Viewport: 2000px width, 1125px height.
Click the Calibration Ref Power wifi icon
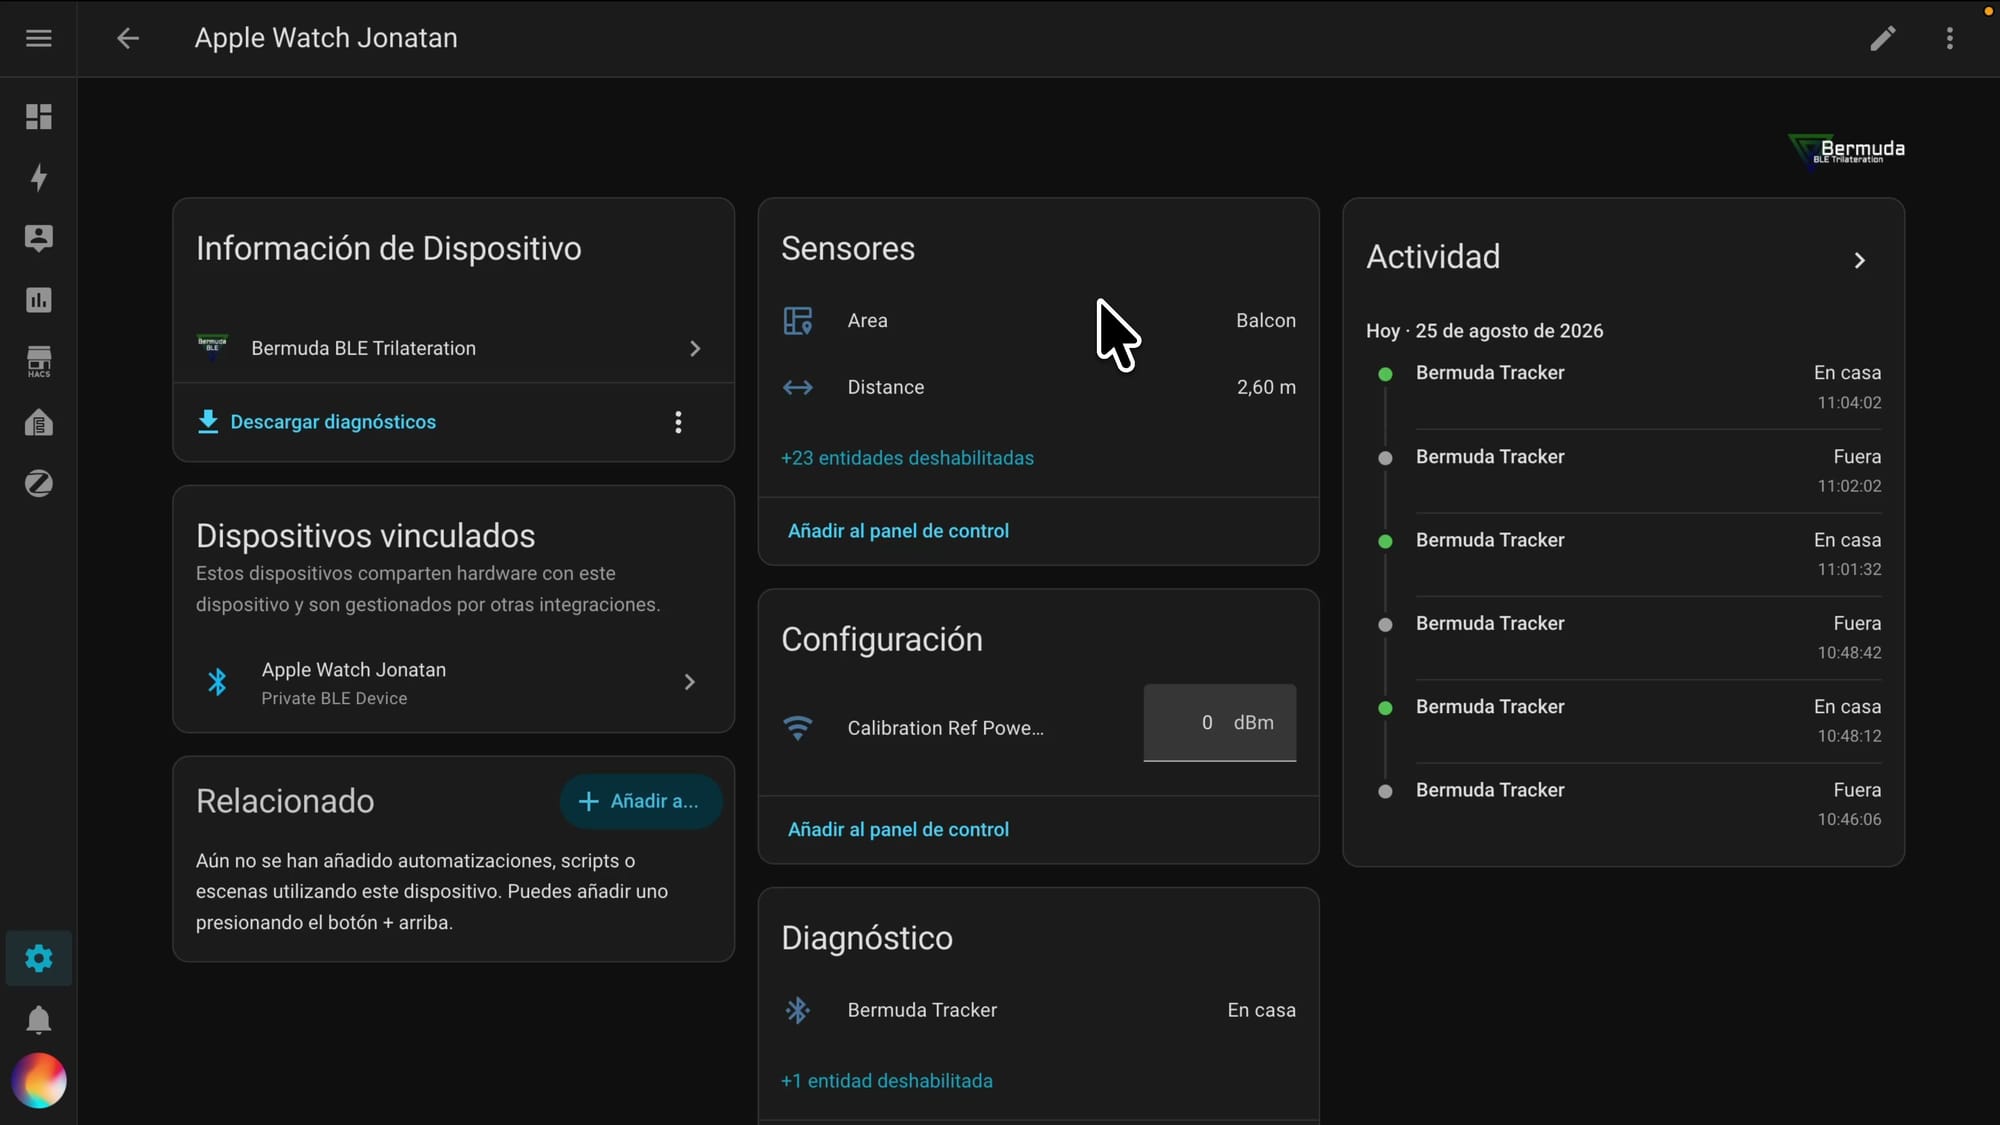798,728
